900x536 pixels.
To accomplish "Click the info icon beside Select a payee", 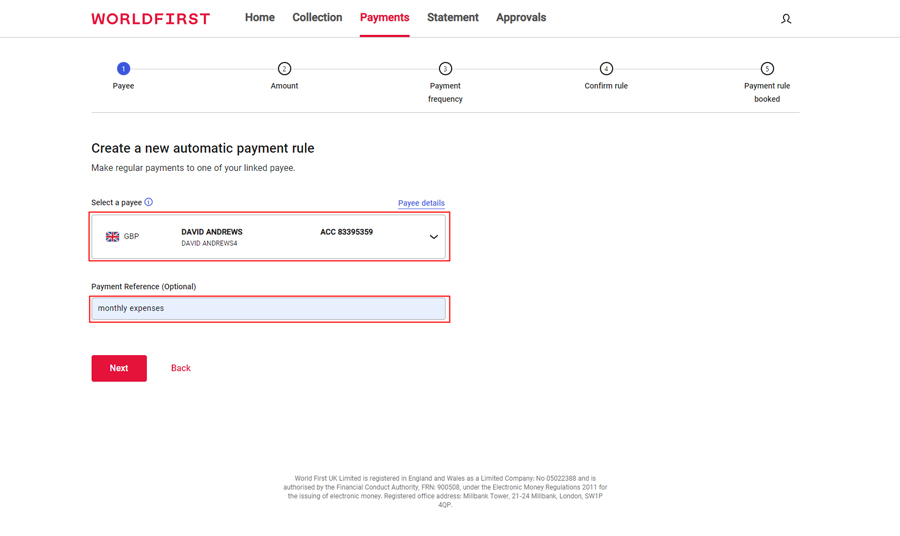I will (149, 202).
